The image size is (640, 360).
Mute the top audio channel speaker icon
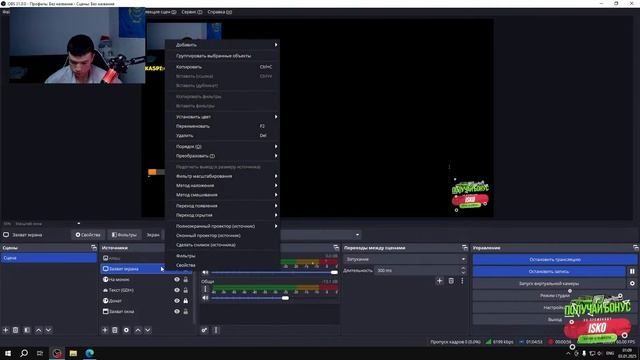[205, 272]
